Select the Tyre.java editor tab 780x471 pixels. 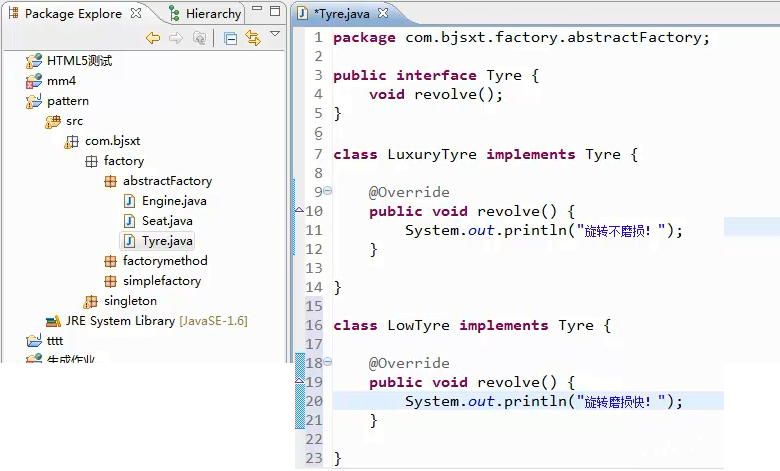[x=341, y=14]
